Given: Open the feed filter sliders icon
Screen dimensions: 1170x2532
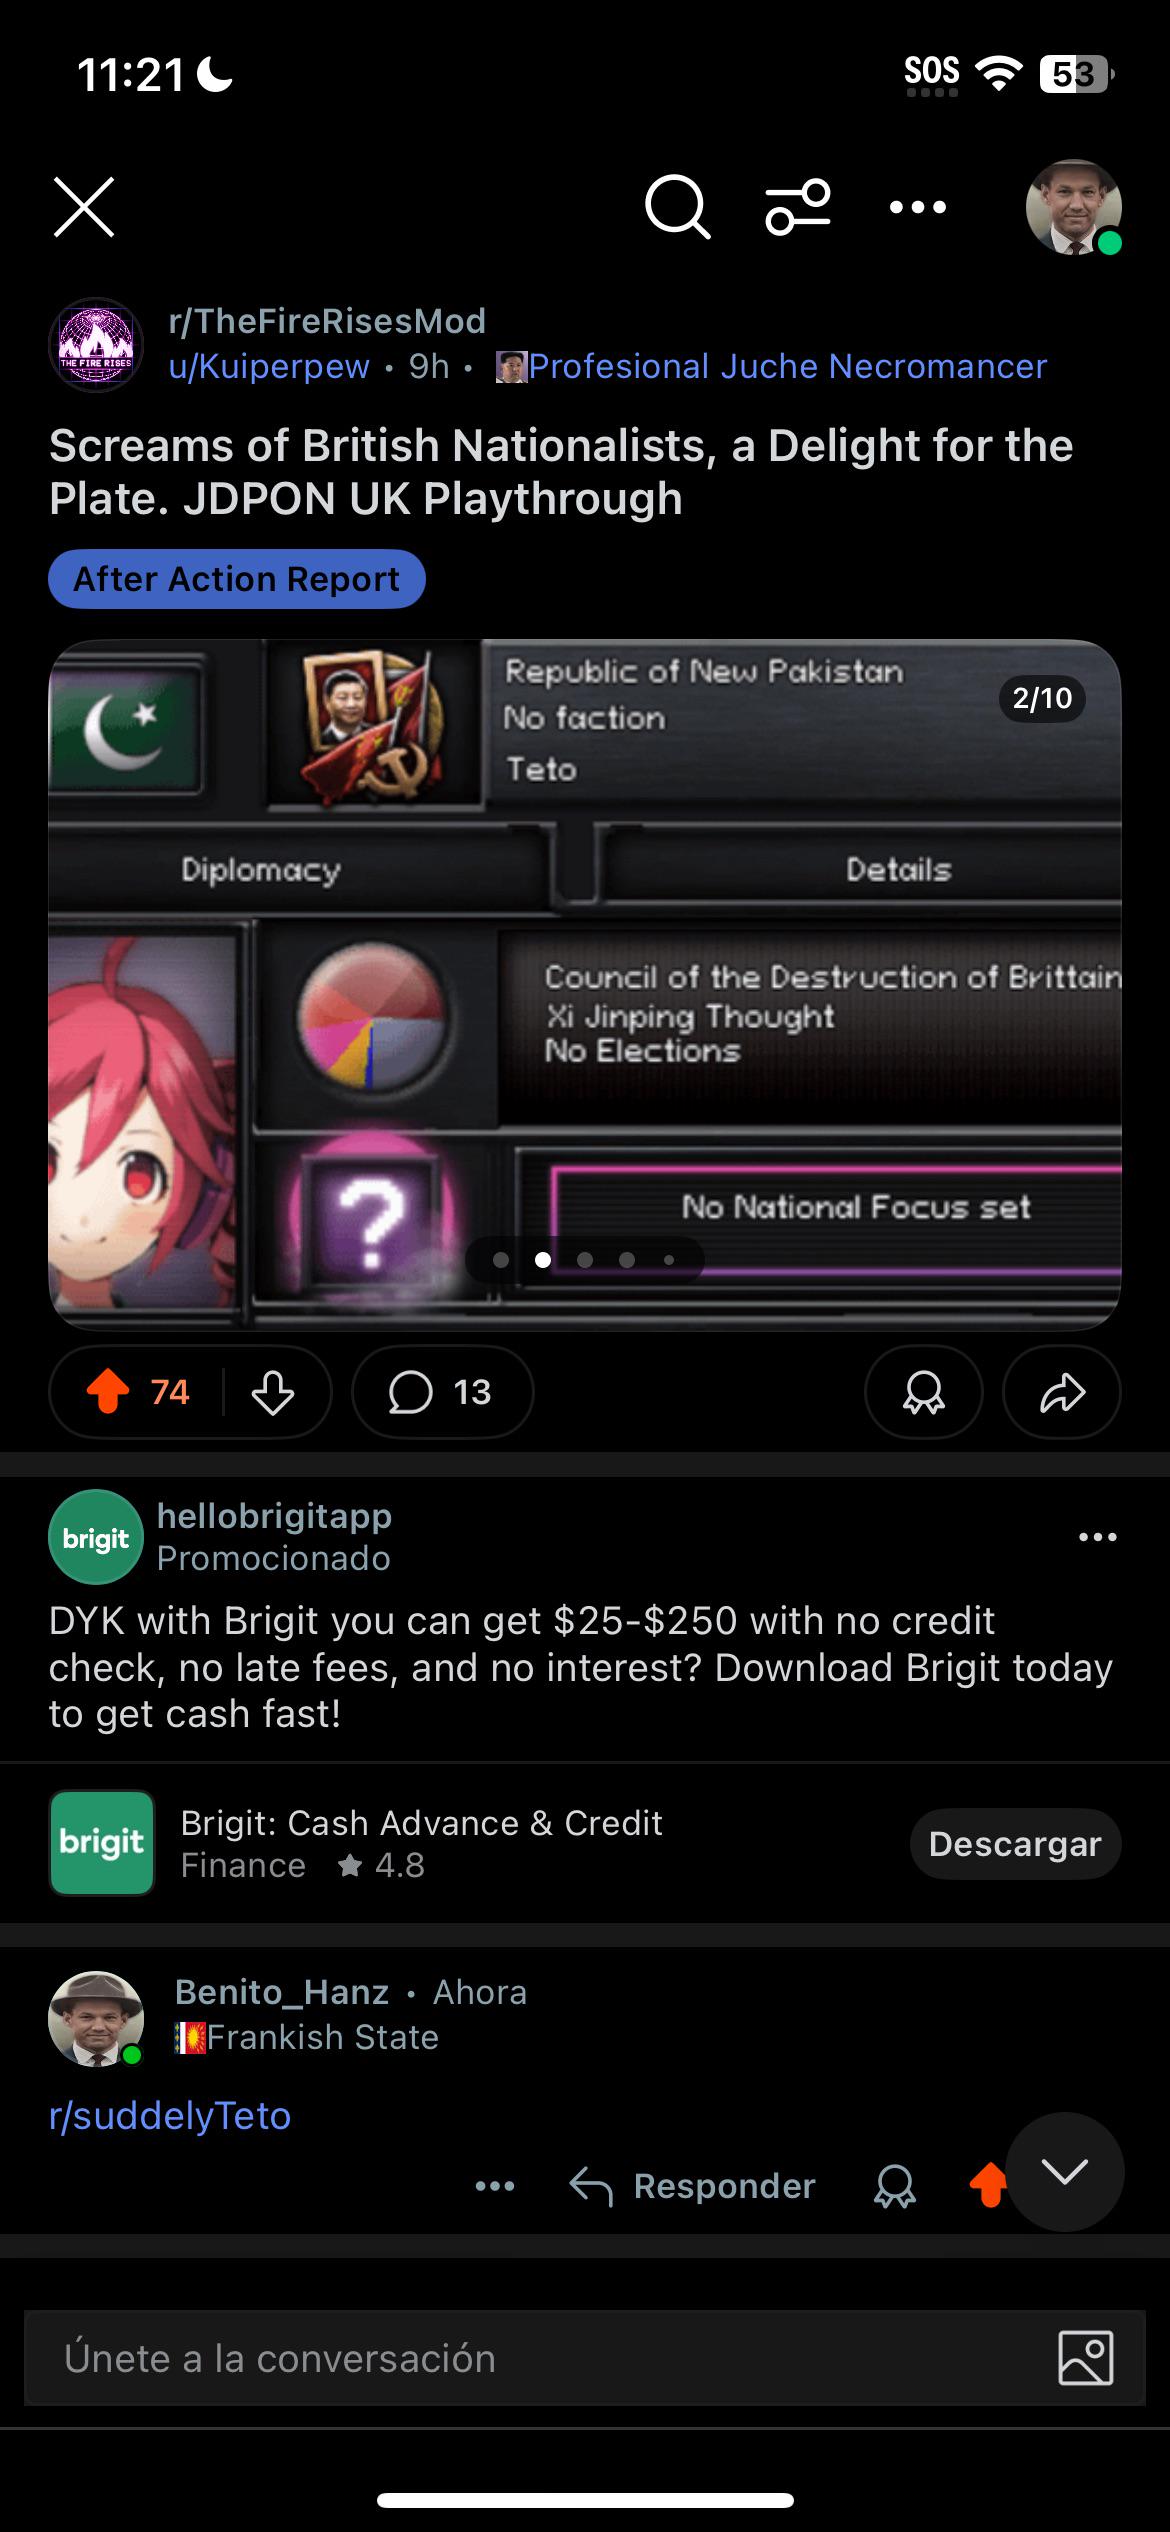Looking at the screenshot, I should pos(798,207).
